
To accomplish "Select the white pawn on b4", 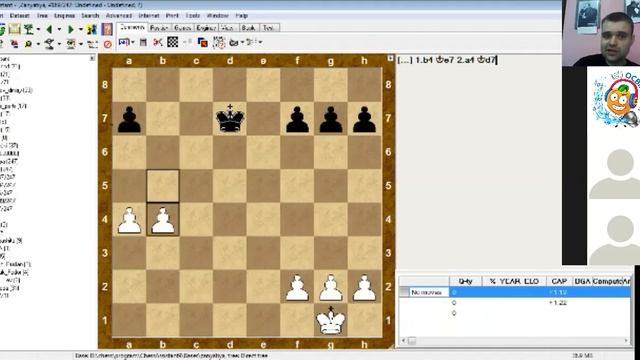I will (163, 220).
